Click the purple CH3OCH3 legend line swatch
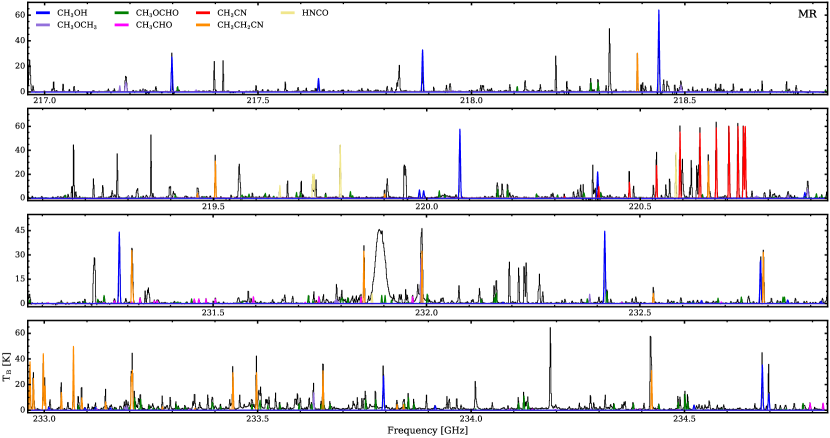Image resolution: width=830 pixels, height=438 pixels. [43, 25]
